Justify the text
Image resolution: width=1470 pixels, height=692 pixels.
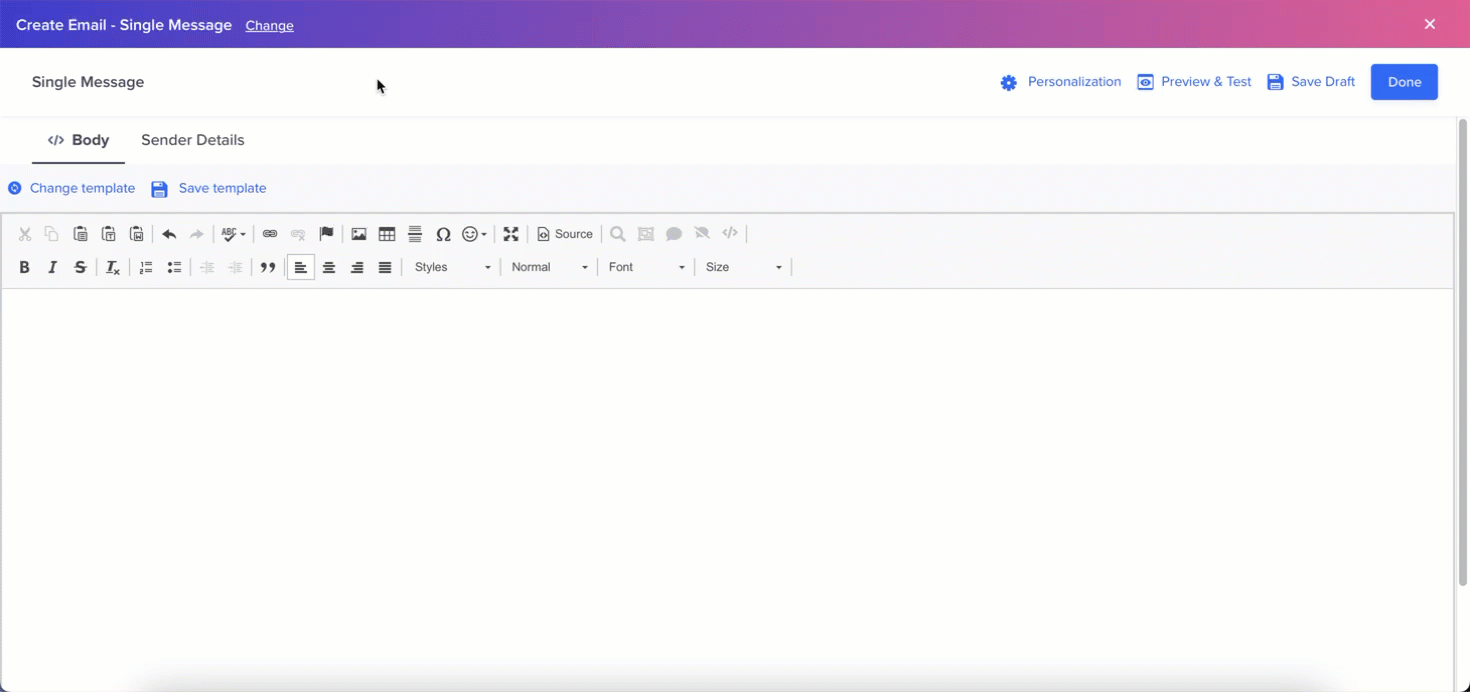(x=385, y=267)
